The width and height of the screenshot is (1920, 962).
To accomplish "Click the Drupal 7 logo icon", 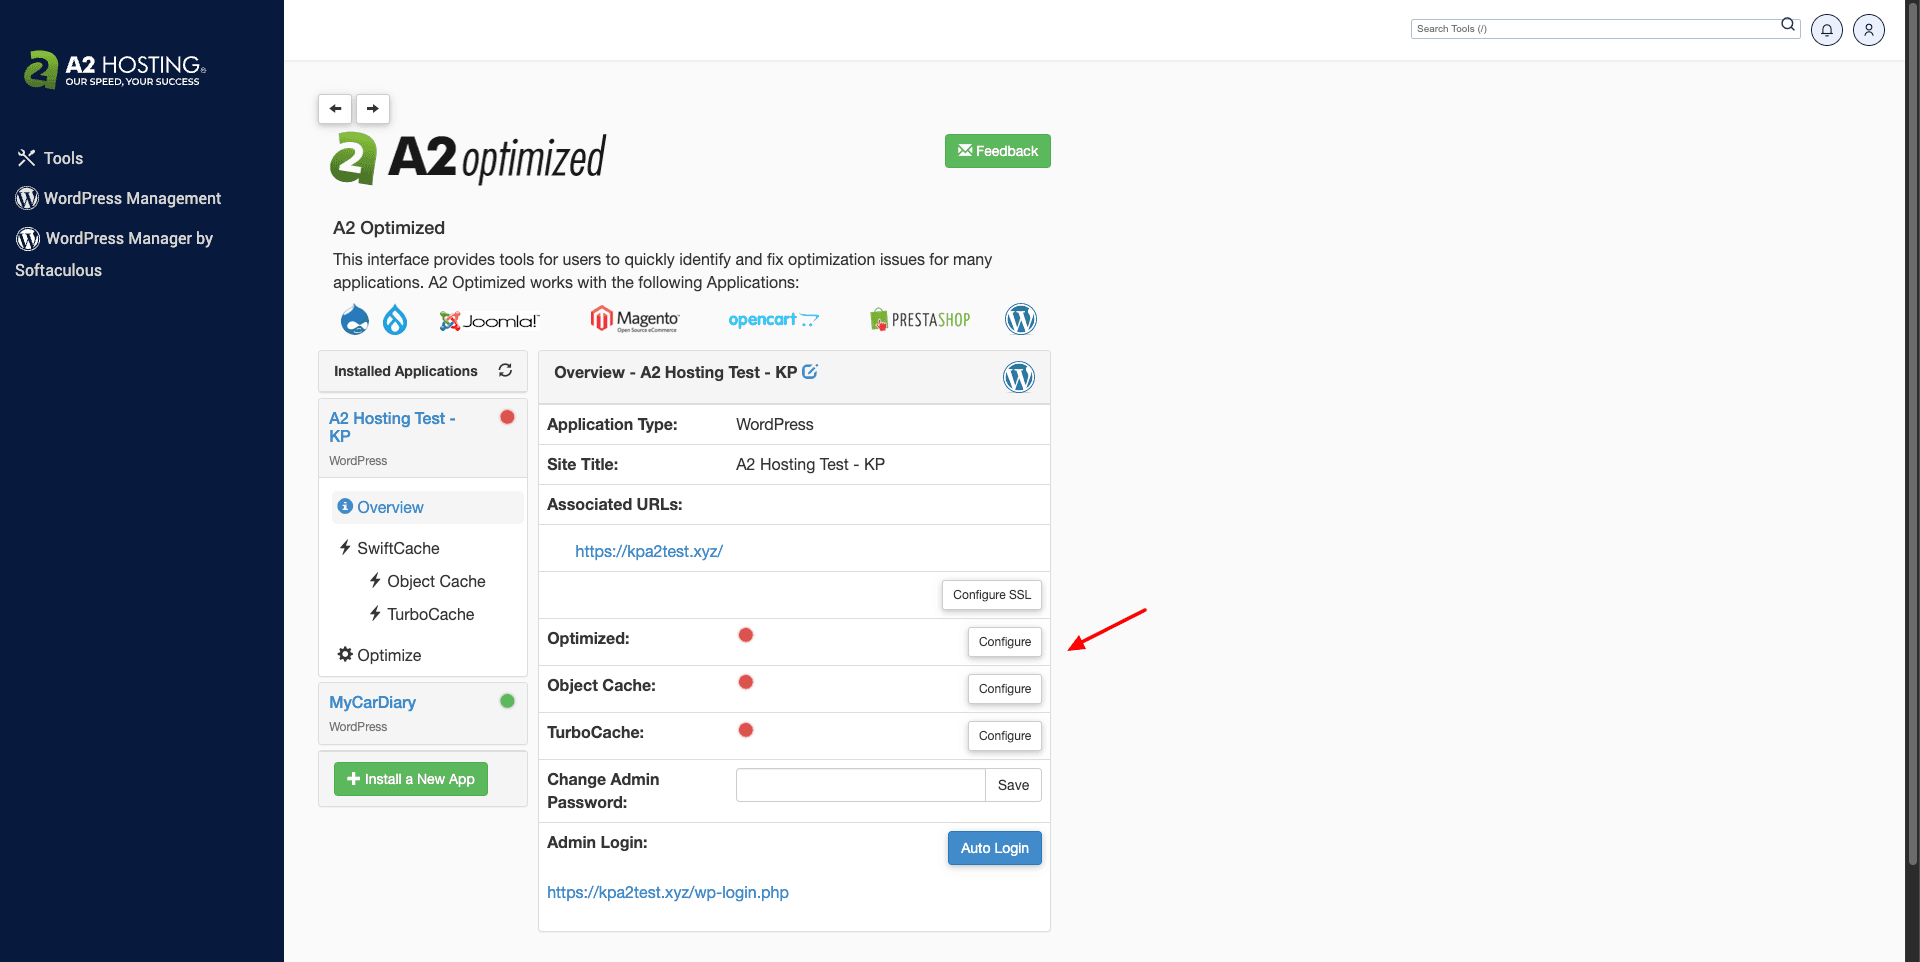I will click(355, 320).
